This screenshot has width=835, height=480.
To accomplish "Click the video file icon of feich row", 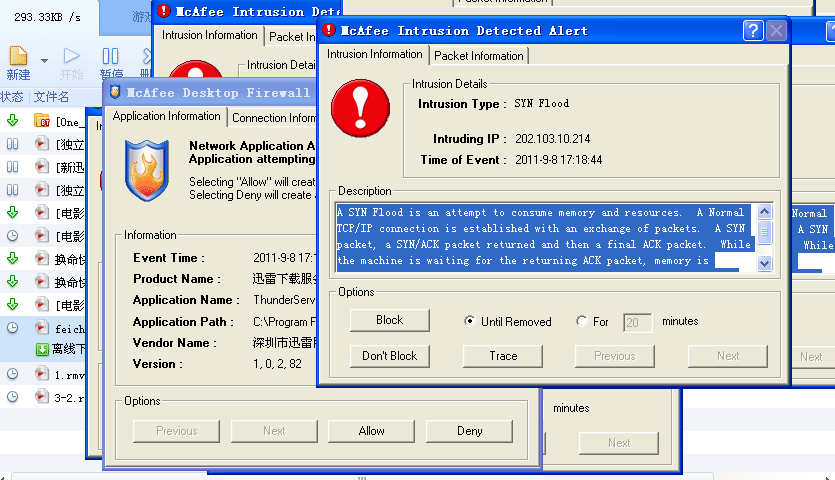I will [42, 327].
